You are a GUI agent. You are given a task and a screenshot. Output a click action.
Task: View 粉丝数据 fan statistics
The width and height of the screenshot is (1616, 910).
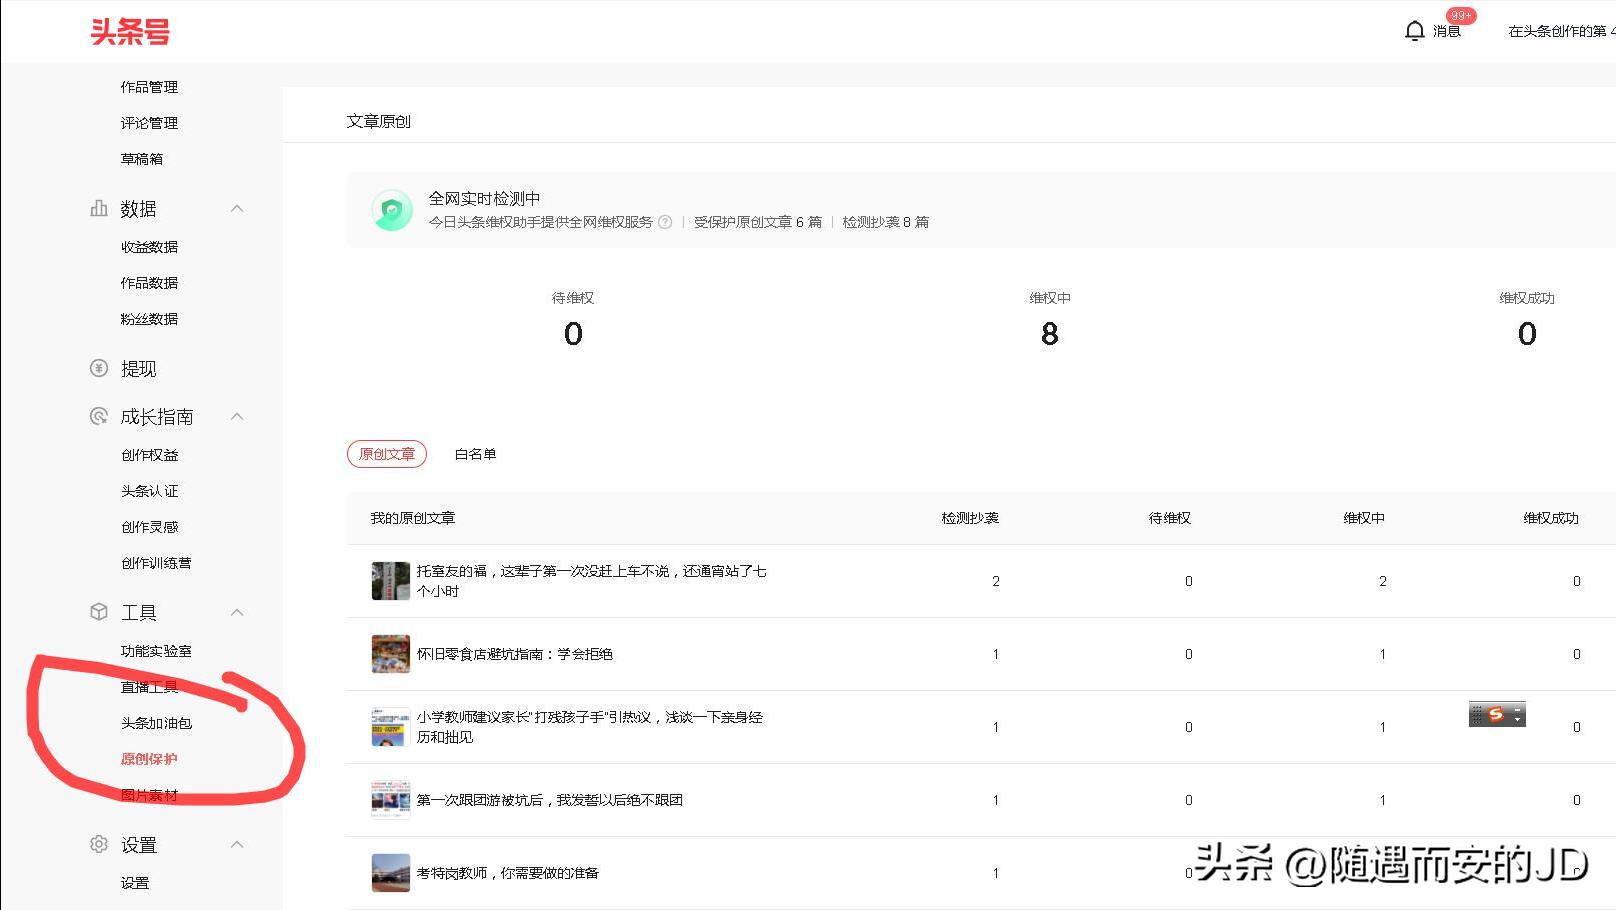[x=148, y=318]
